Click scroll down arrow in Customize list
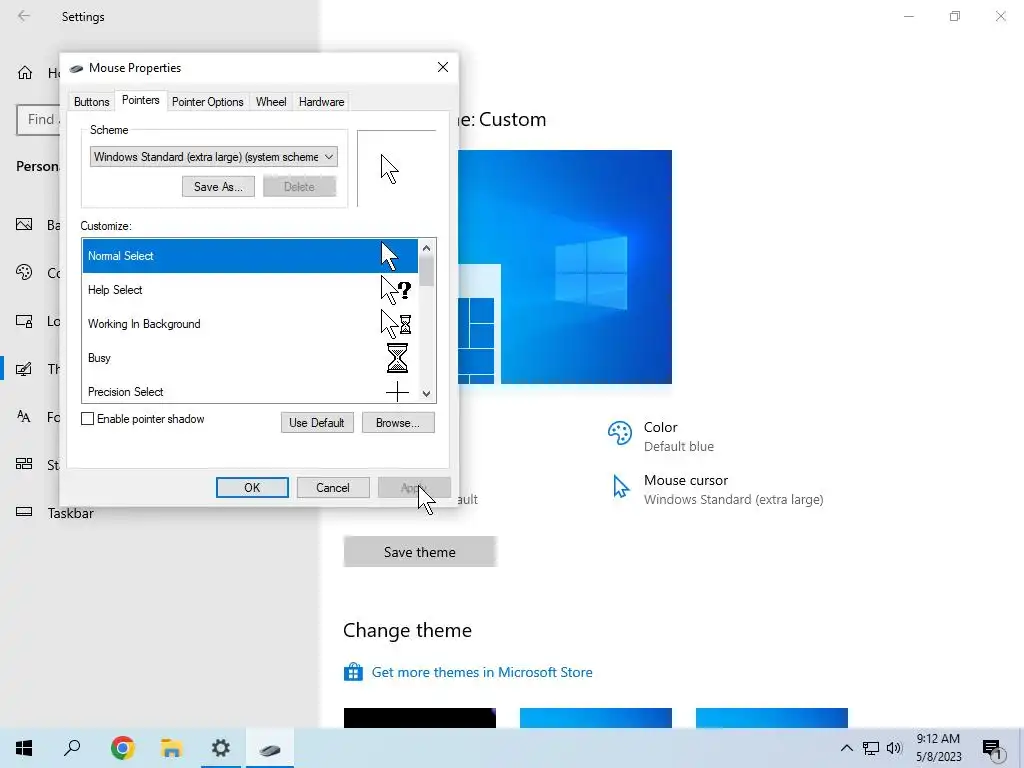Screen dimensions: 1024x768 click(426, 394)
